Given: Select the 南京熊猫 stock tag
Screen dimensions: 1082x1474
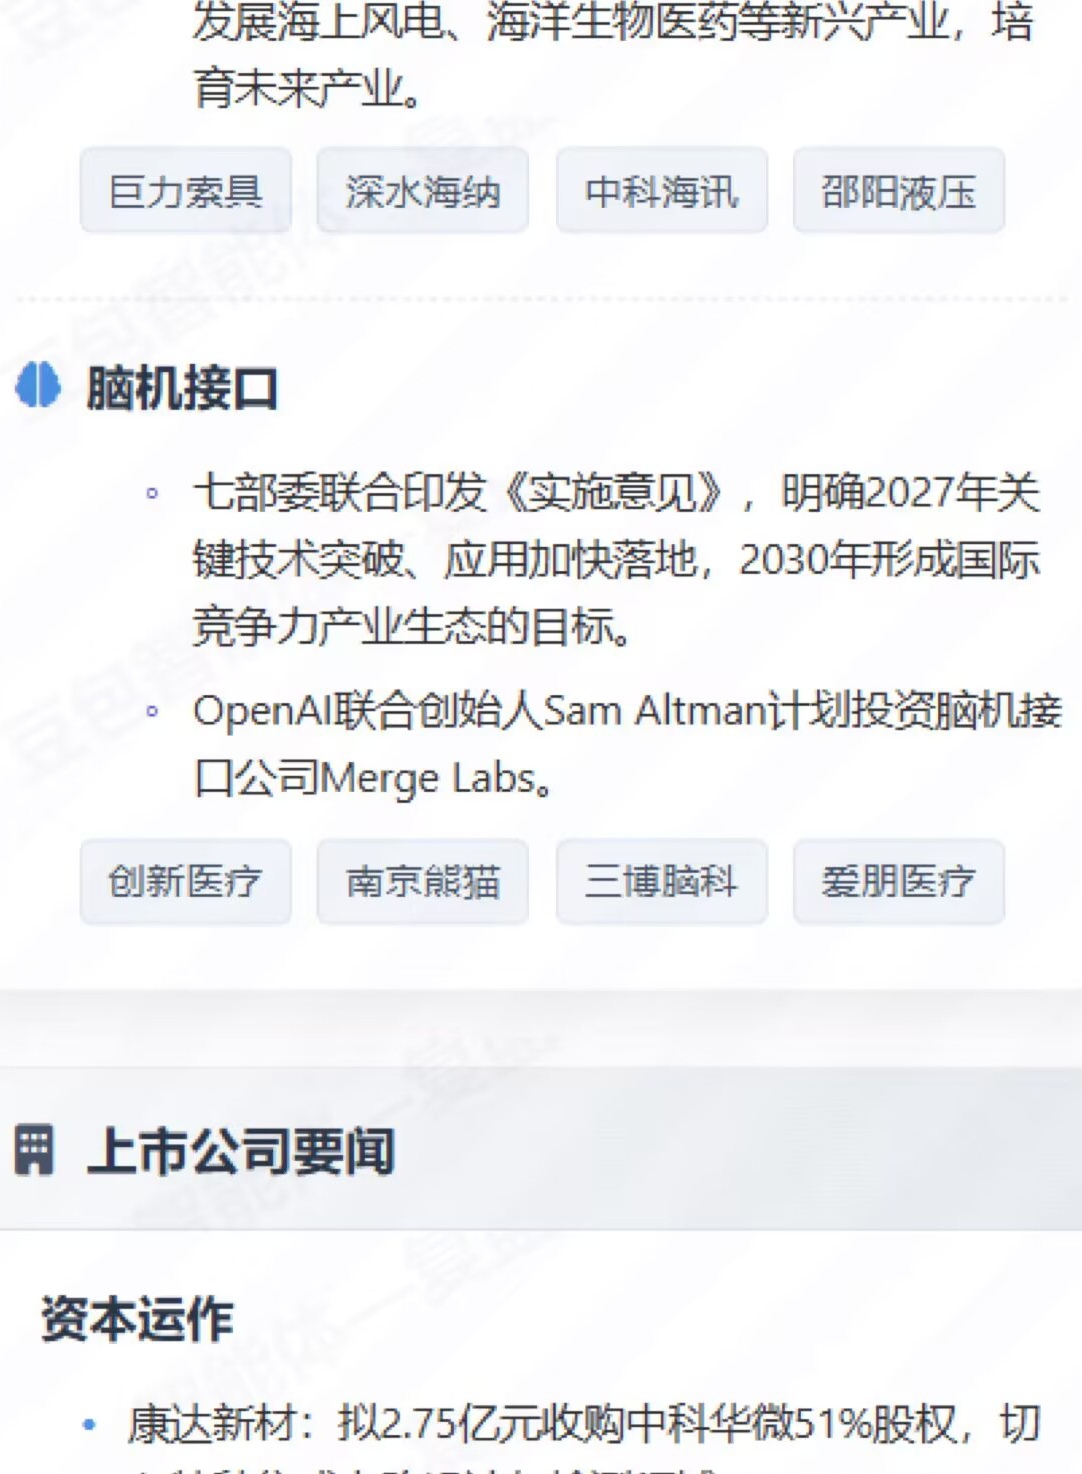Looking at the screenshot, I should [423, 881].
